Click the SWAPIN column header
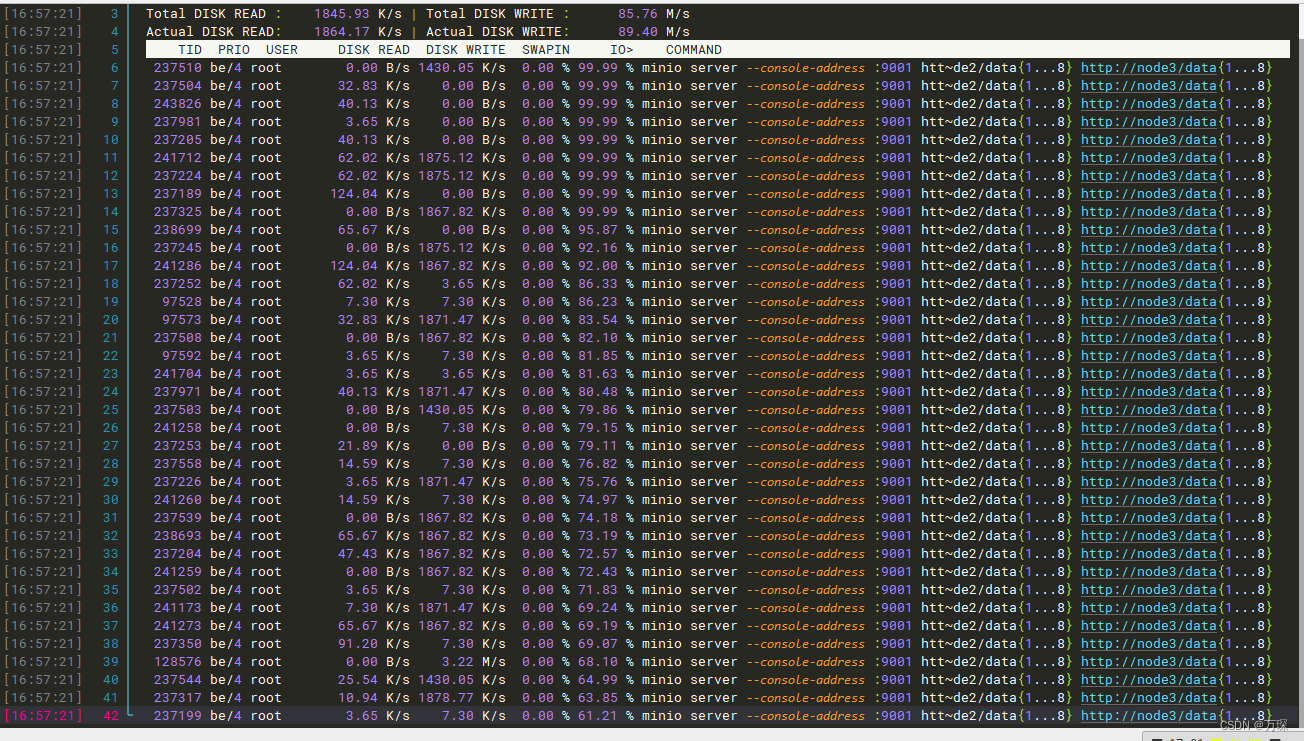 (546, 50)
